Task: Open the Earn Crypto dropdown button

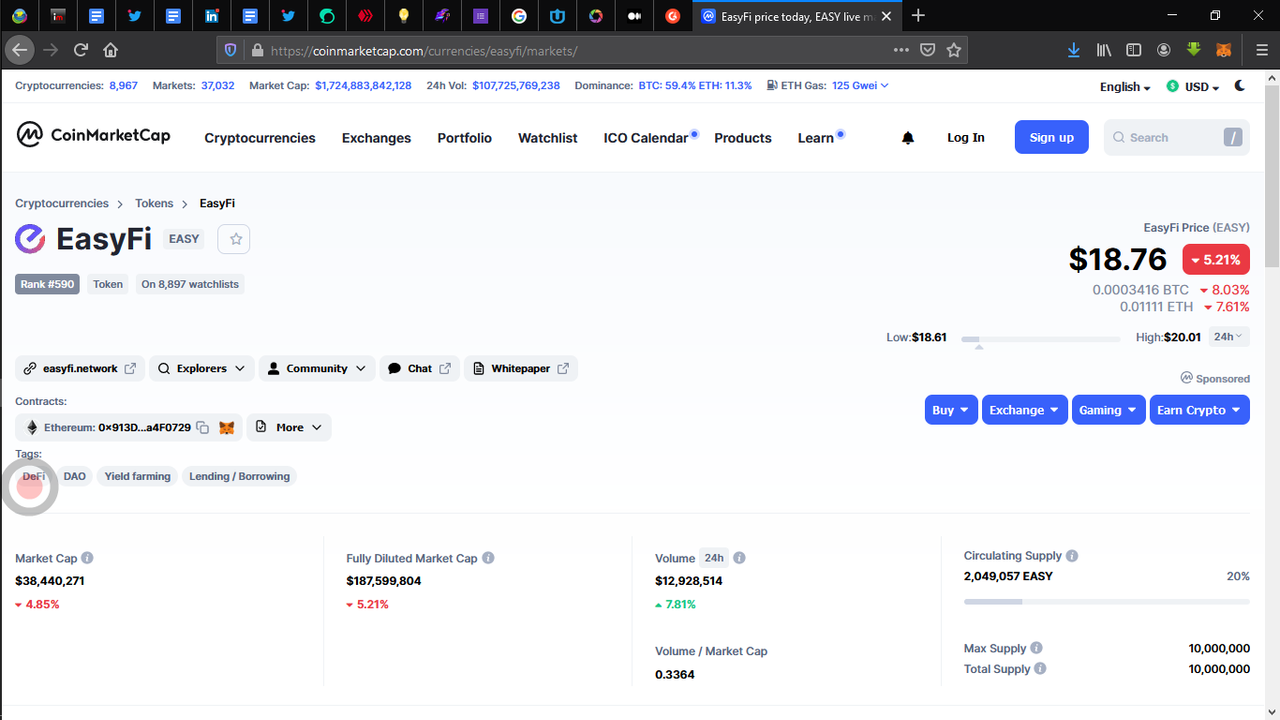Action: (1199, 410)
